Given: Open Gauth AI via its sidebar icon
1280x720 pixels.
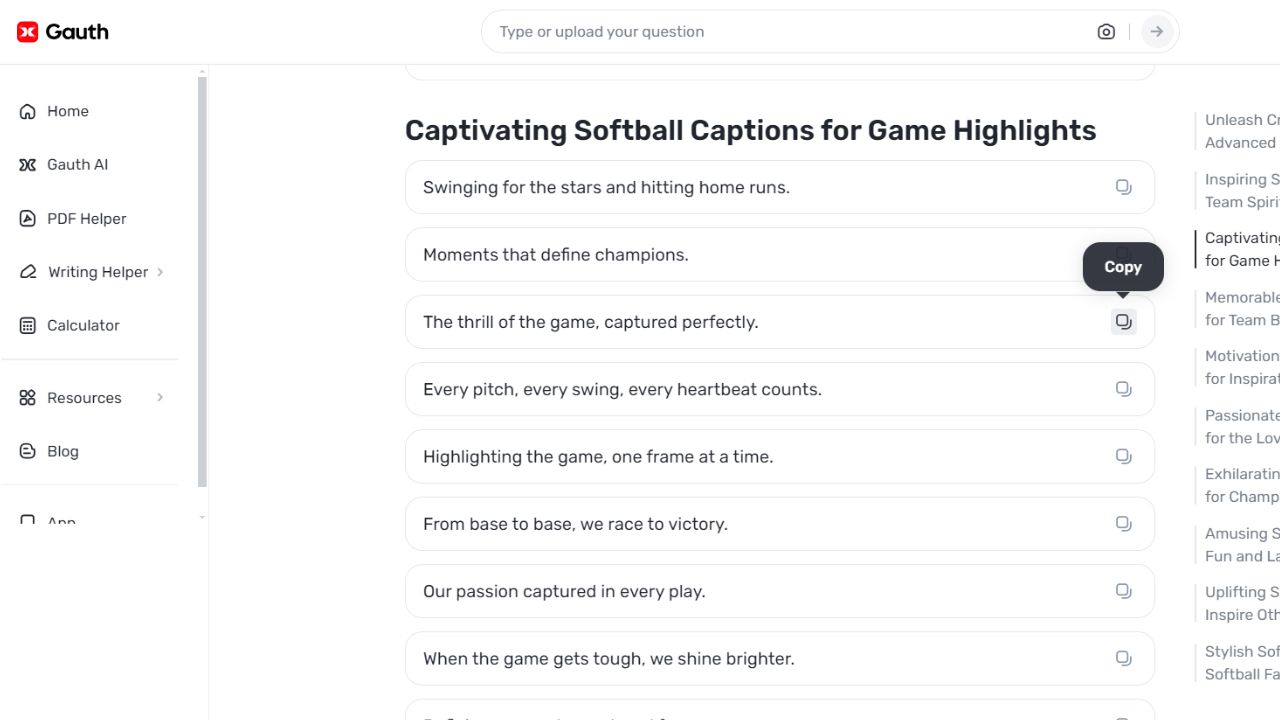Looking at the screenshot, I should tap(27, 164).
